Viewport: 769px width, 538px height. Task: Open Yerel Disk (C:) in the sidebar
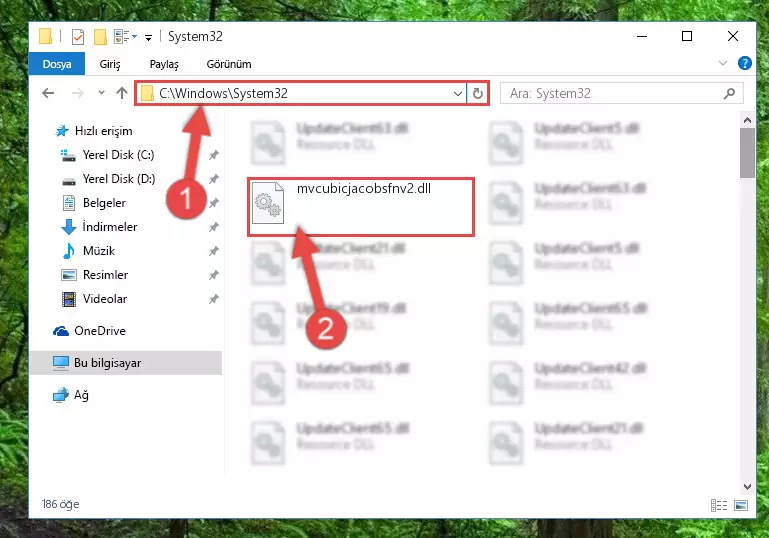[107, 155]
